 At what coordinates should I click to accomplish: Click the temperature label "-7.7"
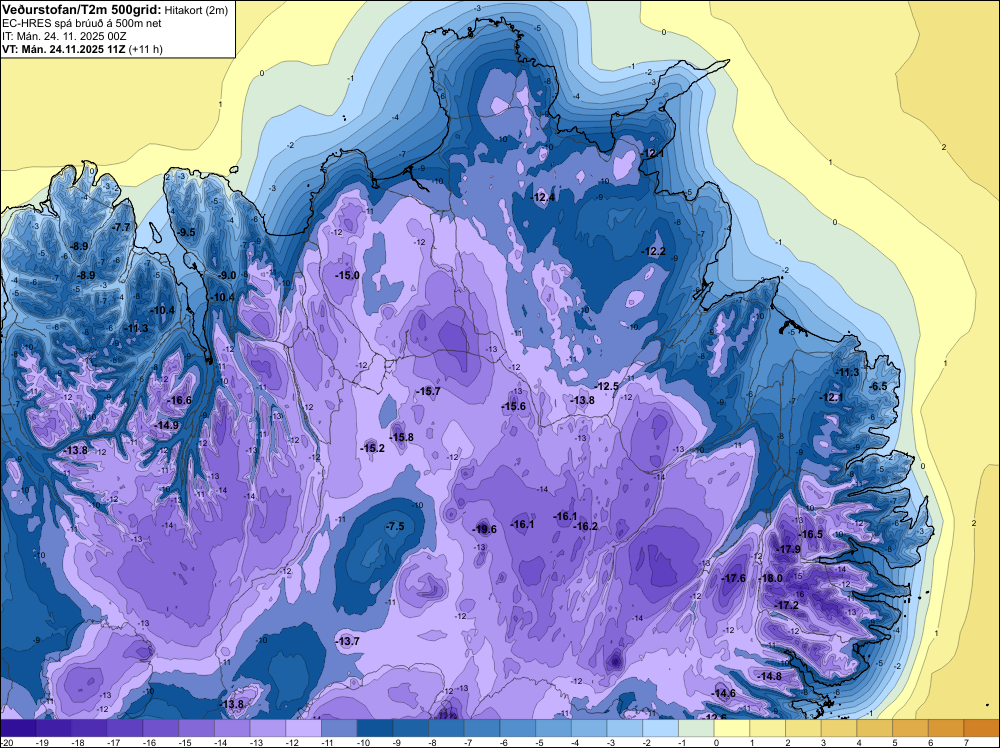[x=121, y=227]
